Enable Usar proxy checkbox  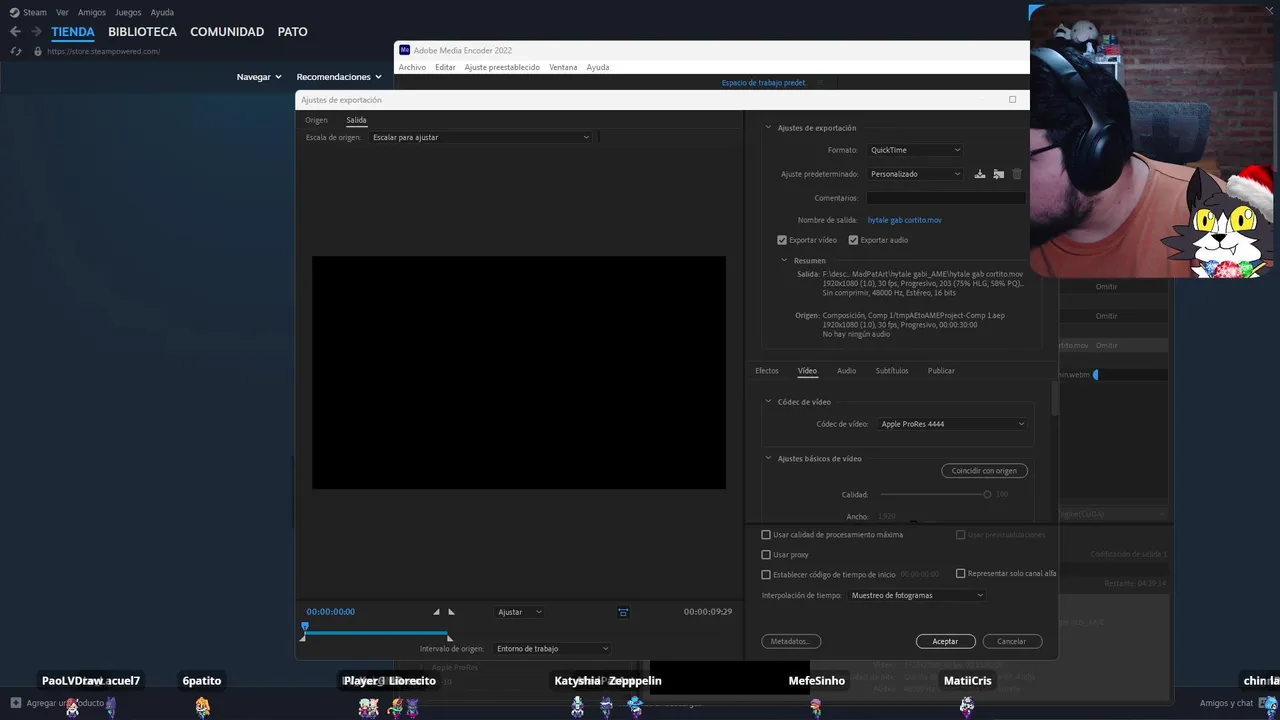[x=766, y=555]
